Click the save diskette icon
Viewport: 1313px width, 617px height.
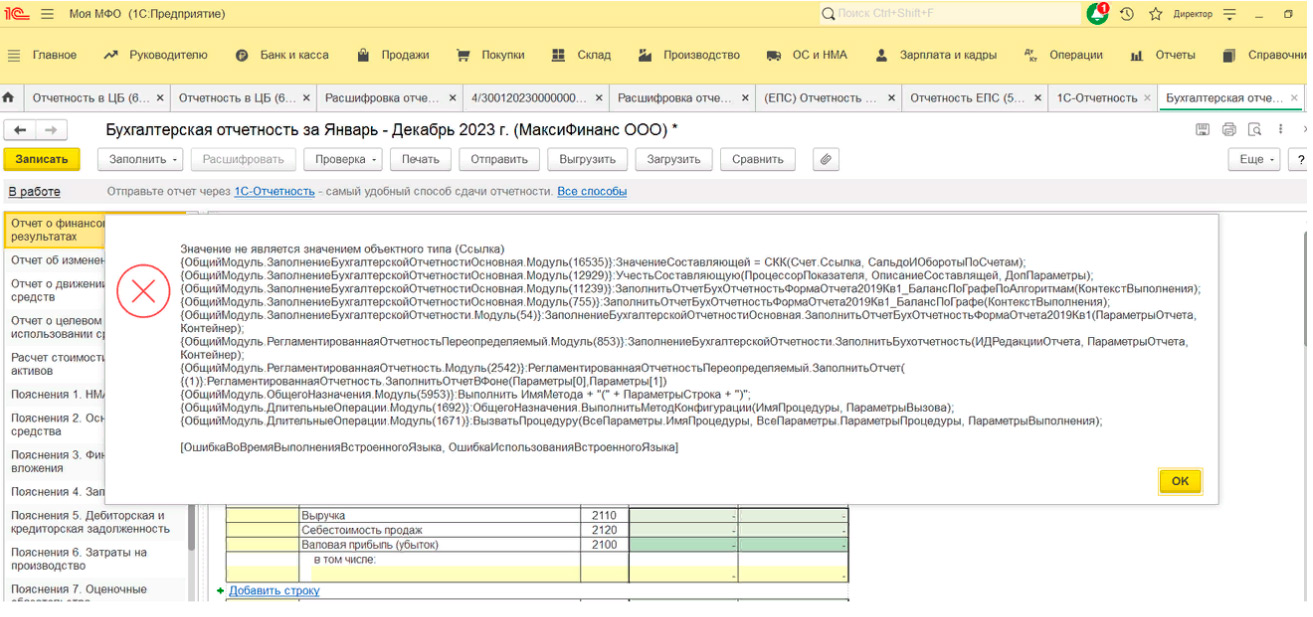coord(1203,130)
